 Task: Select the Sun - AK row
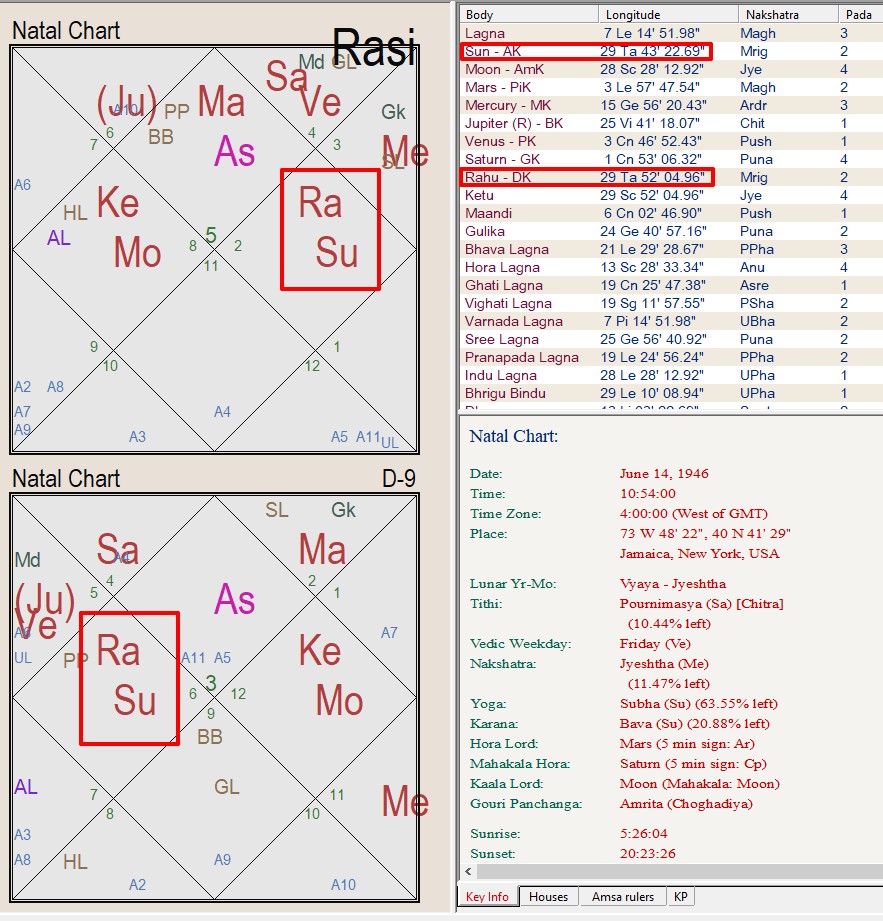coord(671,51)
